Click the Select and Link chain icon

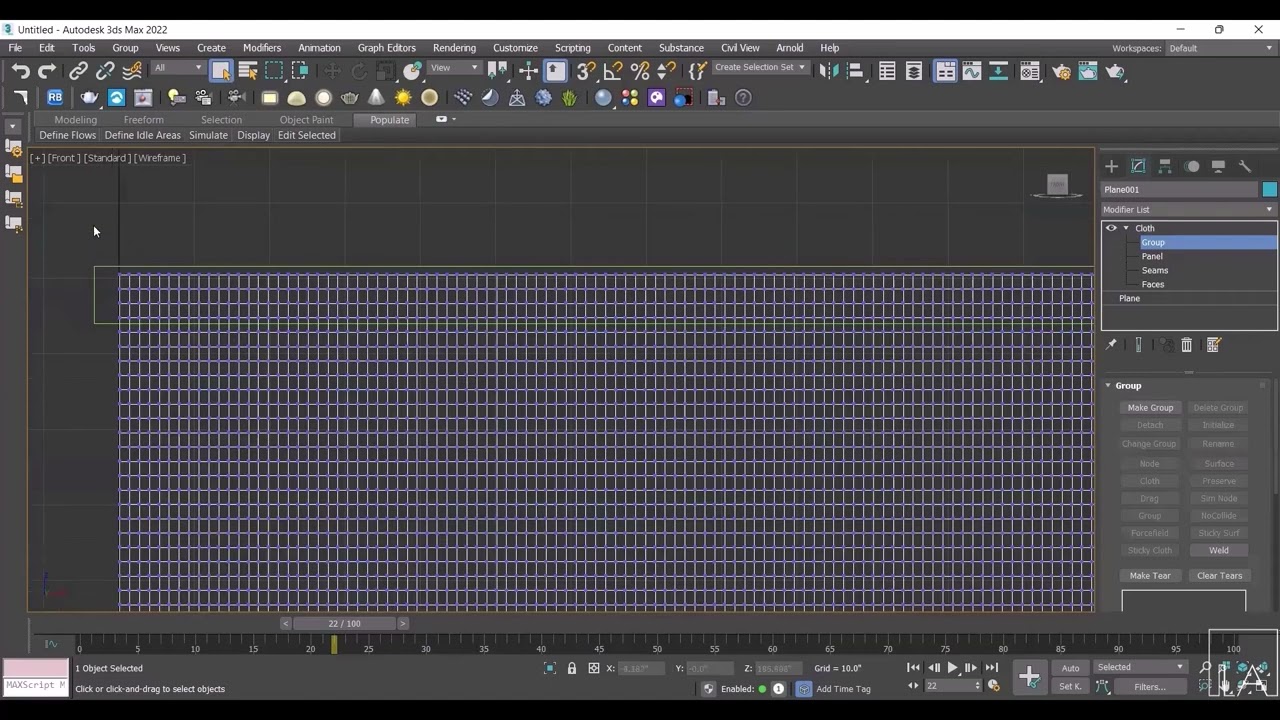[x=78, y=71]
